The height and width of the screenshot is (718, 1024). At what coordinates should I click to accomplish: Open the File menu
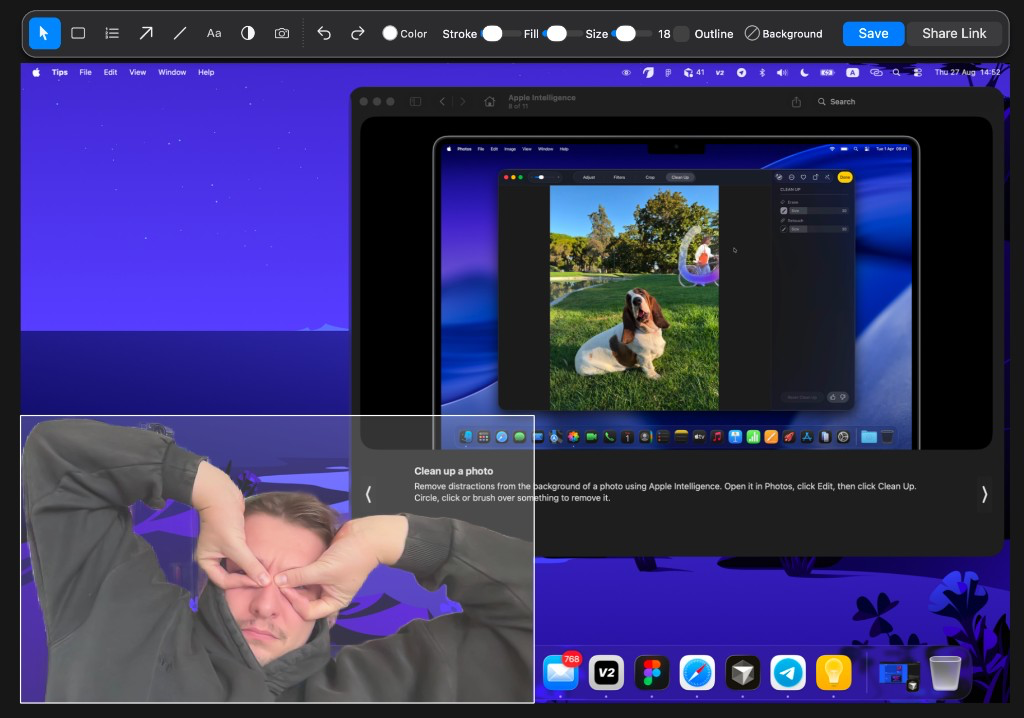pyautogui.click(x=86, y=73)
